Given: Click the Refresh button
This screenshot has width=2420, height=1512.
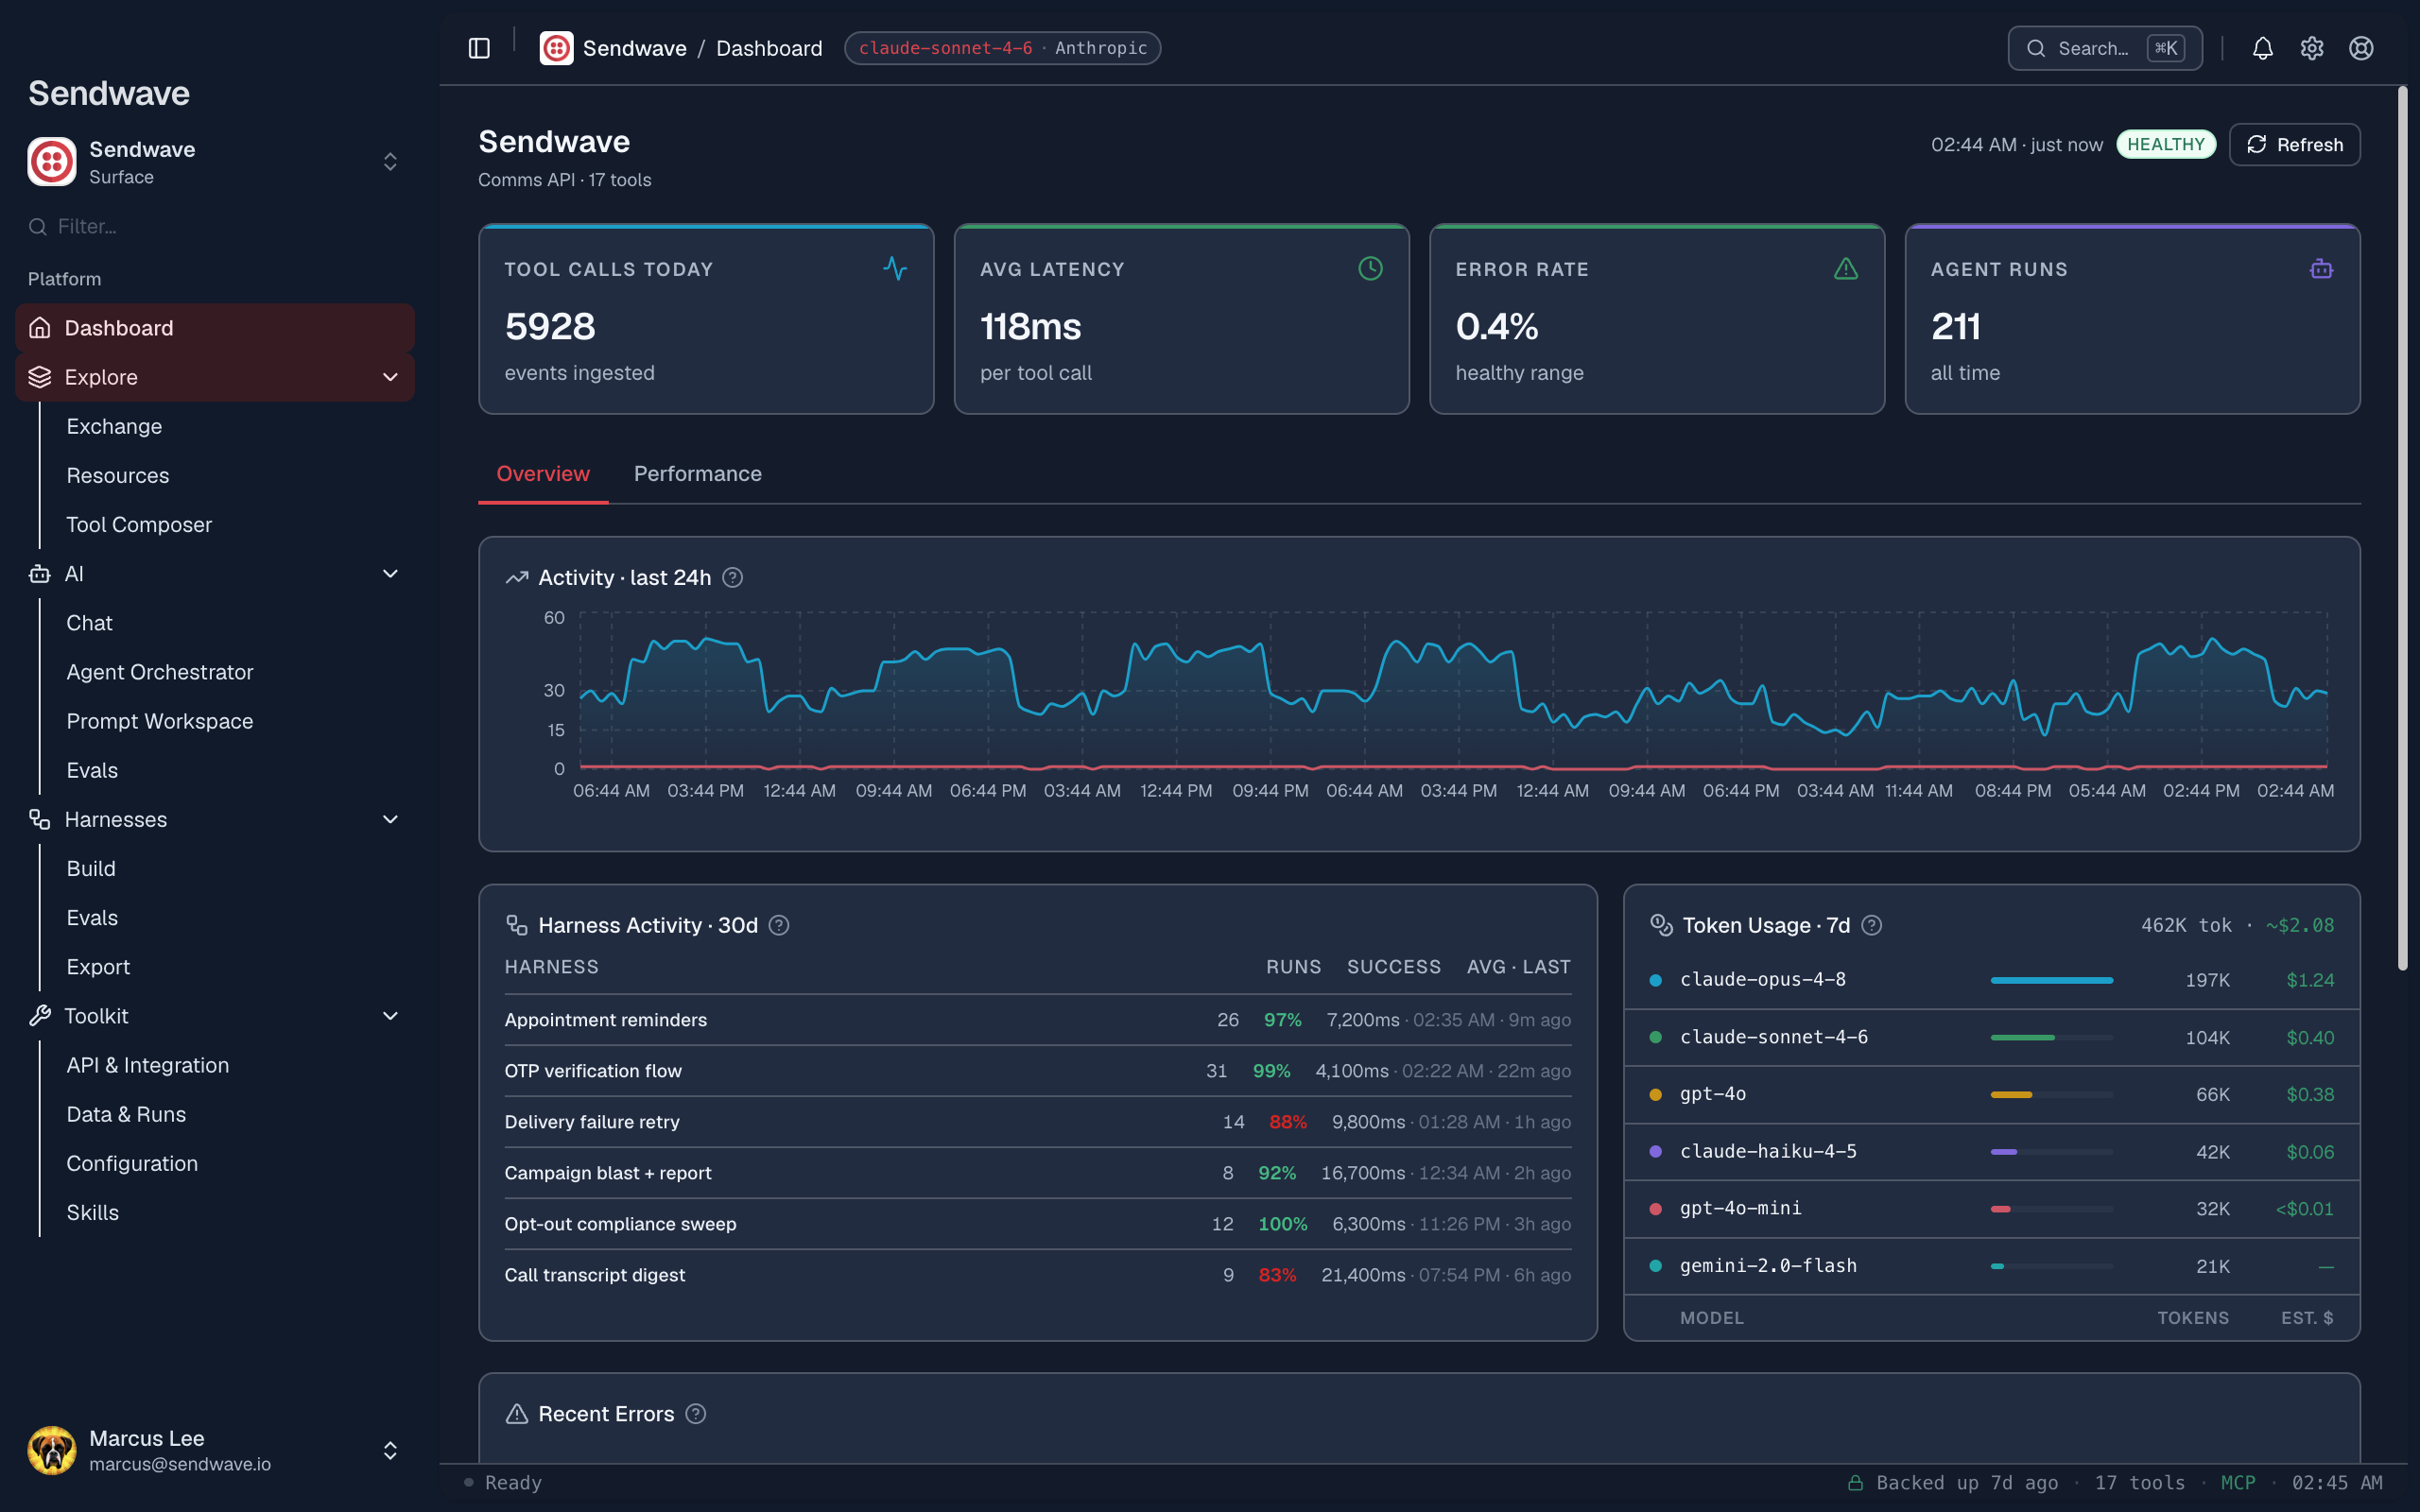Looking at the screenshot, I should [x=2294, y=145].
